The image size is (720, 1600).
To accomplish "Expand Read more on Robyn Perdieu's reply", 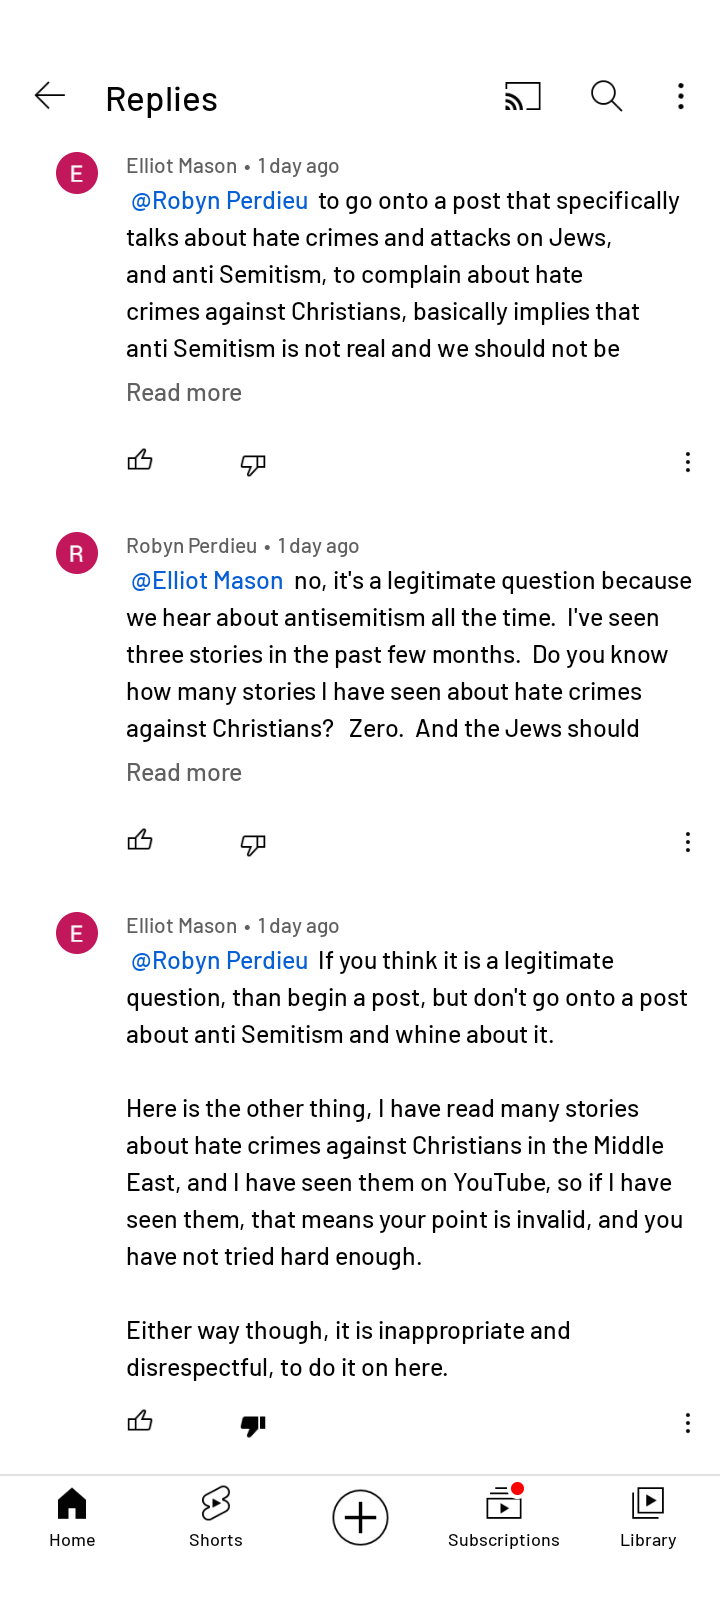I will (x=184, y=773).
